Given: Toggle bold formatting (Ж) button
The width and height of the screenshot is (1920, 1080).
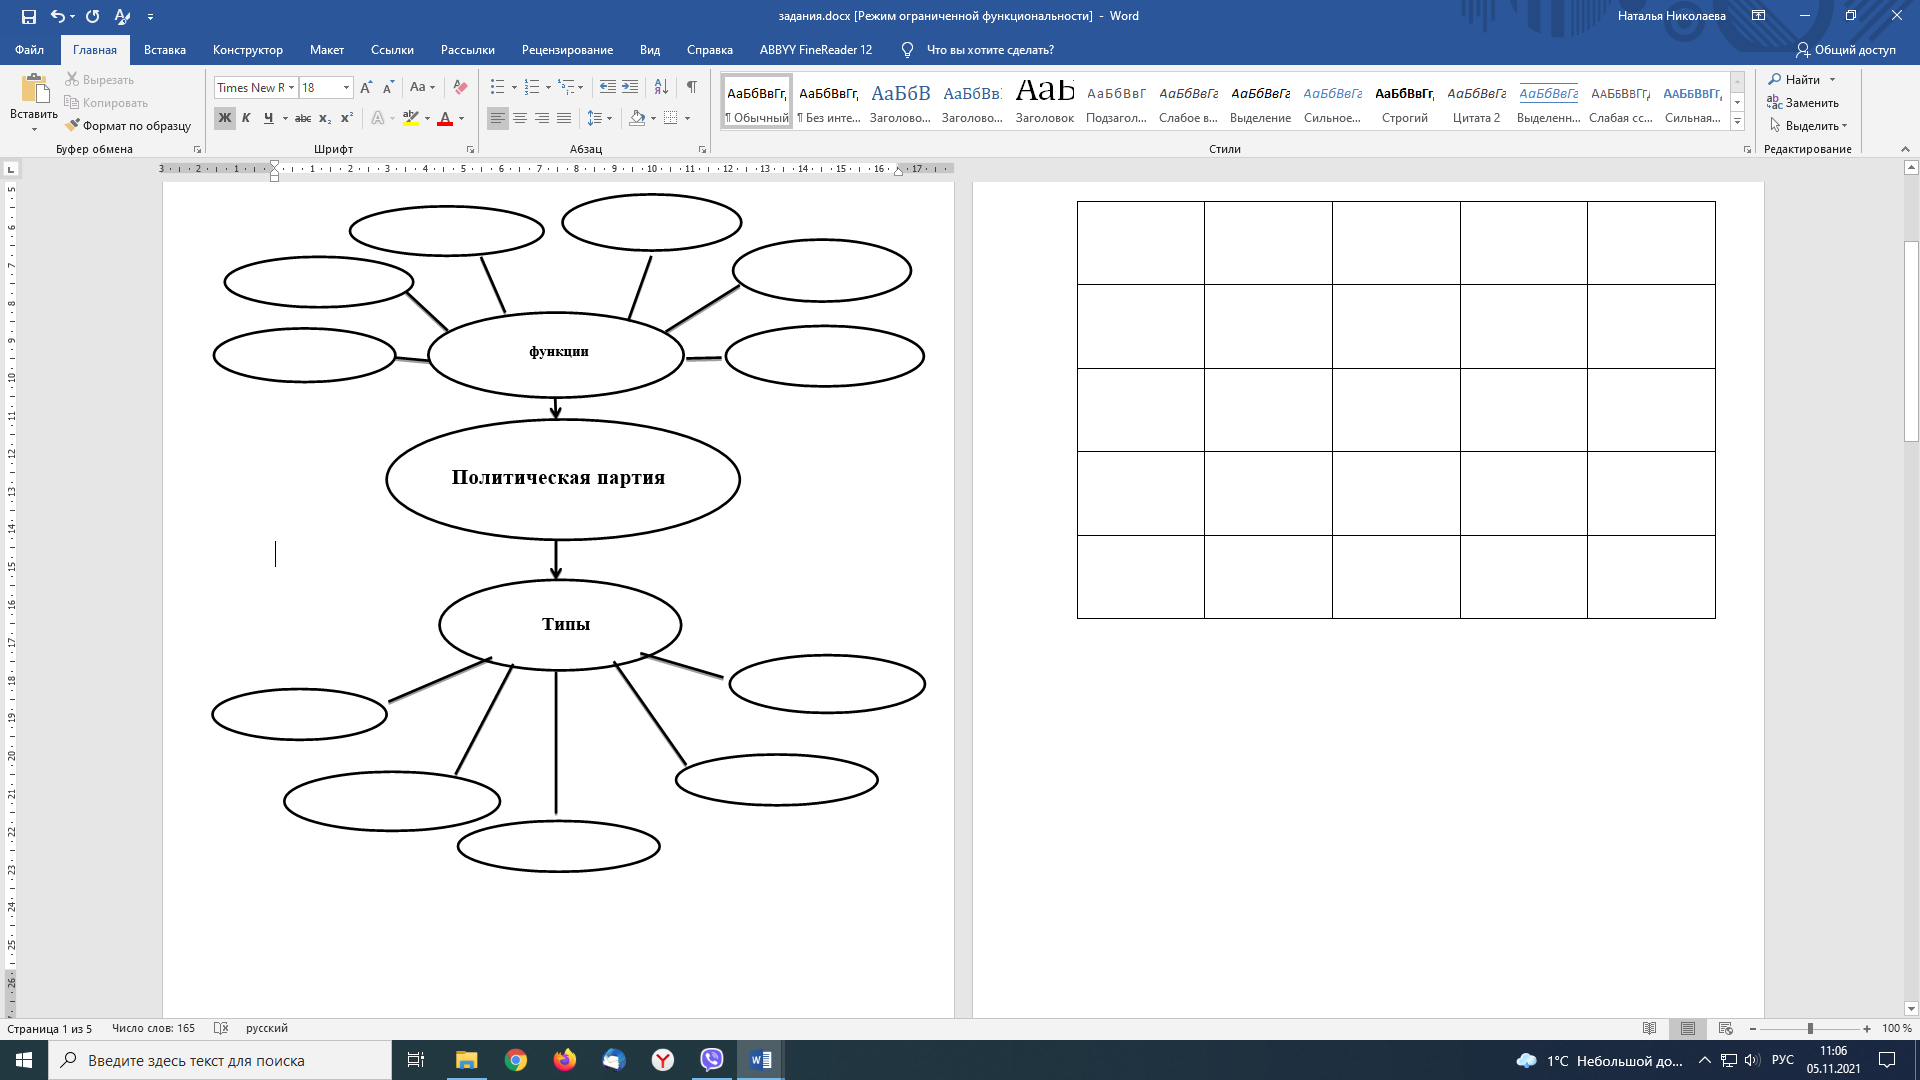Looking at the screenshot, I should point(224,118).
